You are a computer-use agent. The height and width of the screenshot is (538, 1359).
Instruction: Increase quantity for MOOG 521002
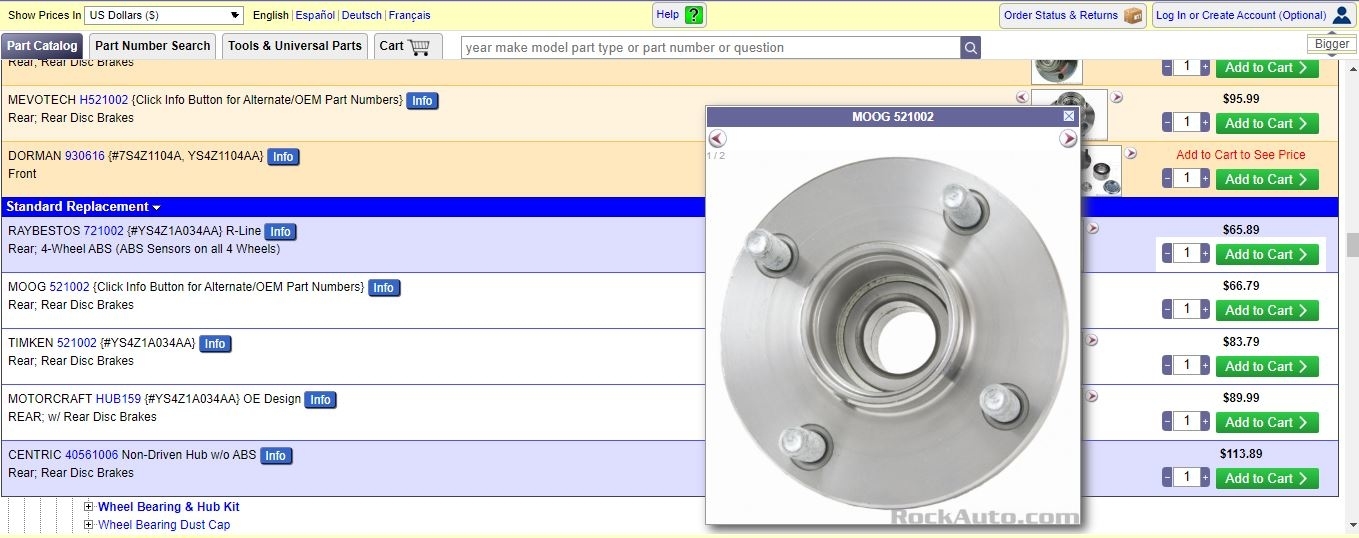pyautogui.click(x=1205, y=310)
